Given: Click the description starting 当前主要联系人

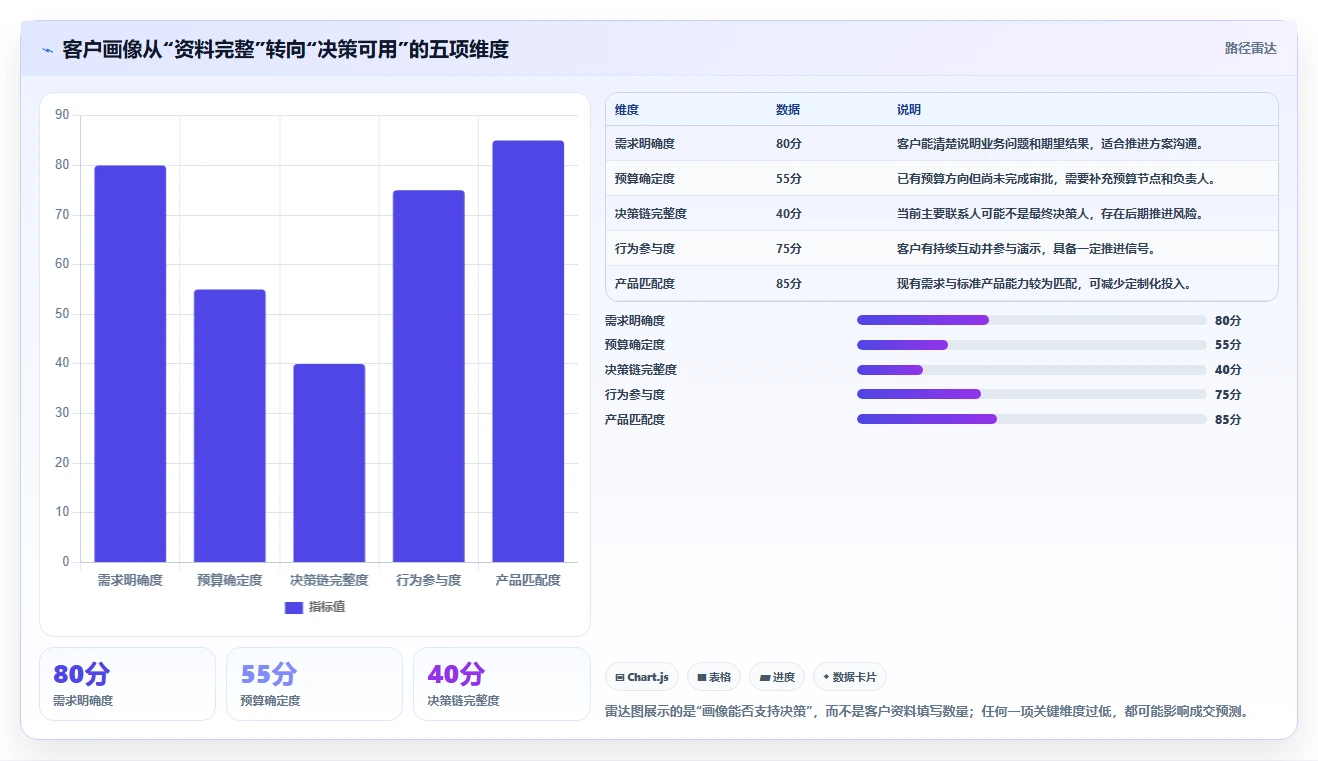Looking at the screenshot, I should point(1050,214).
